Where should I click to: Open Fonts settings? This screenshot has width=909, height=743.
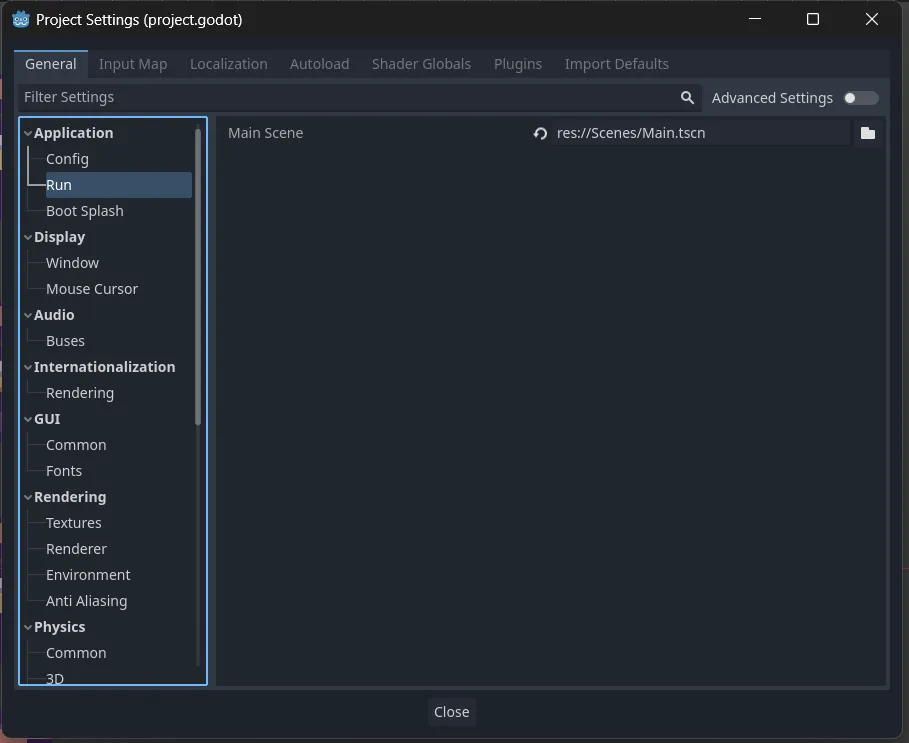coord(64,471)
